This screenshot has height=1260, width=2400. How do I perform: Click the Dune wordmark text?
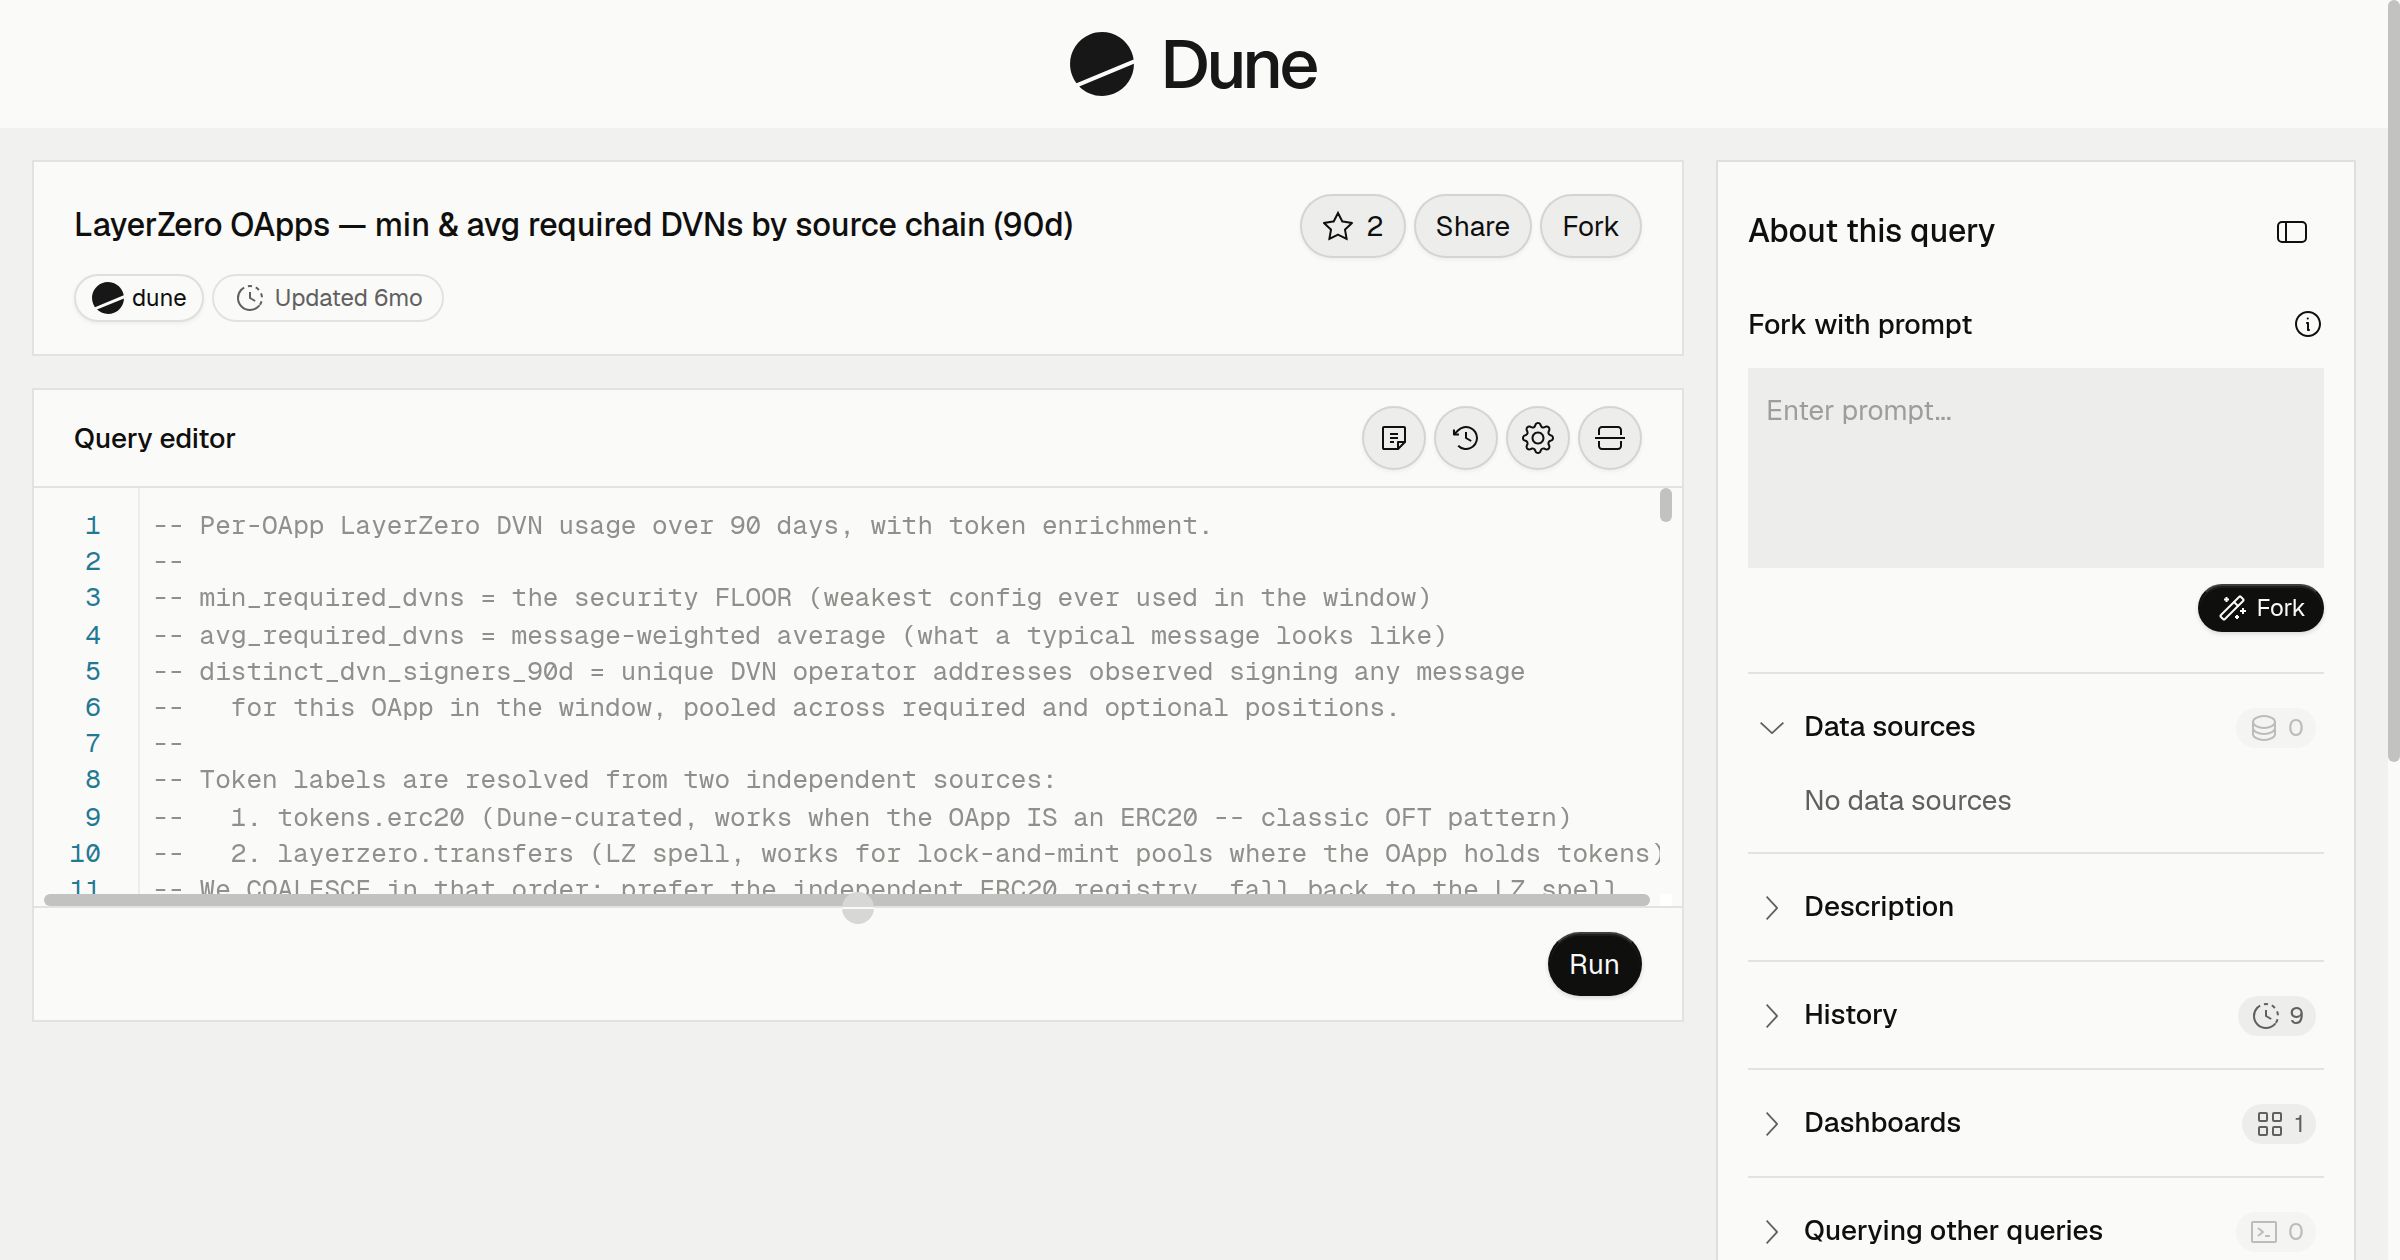point(1239,65)
